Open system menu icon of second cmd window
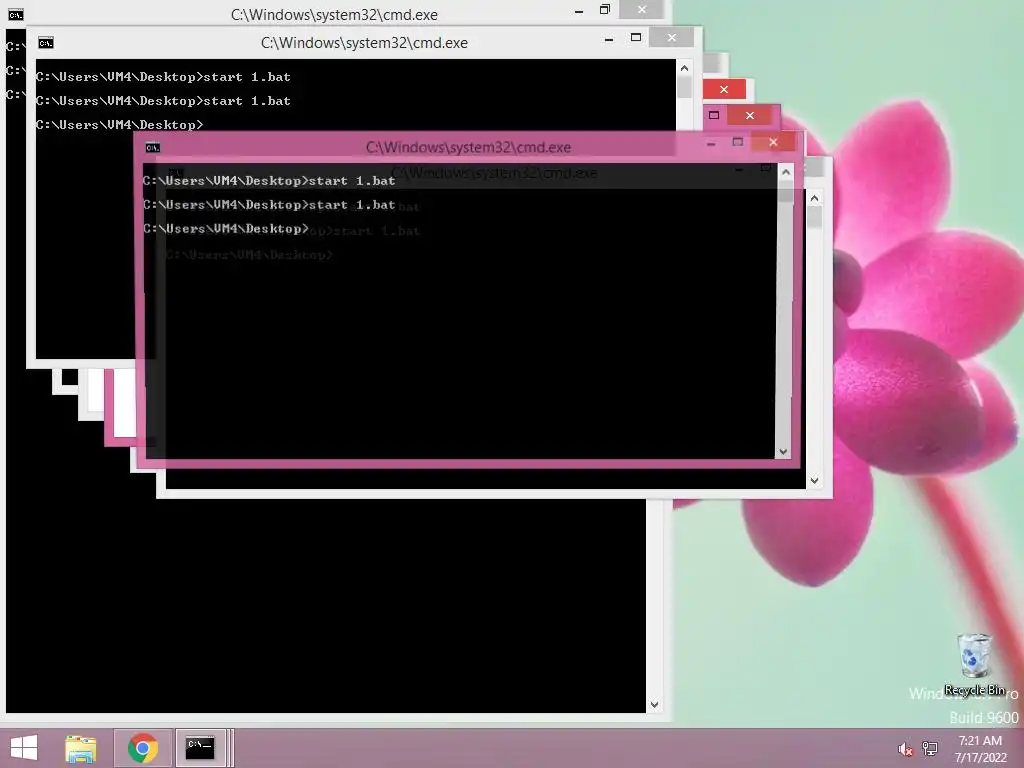 tap(46, 43)
